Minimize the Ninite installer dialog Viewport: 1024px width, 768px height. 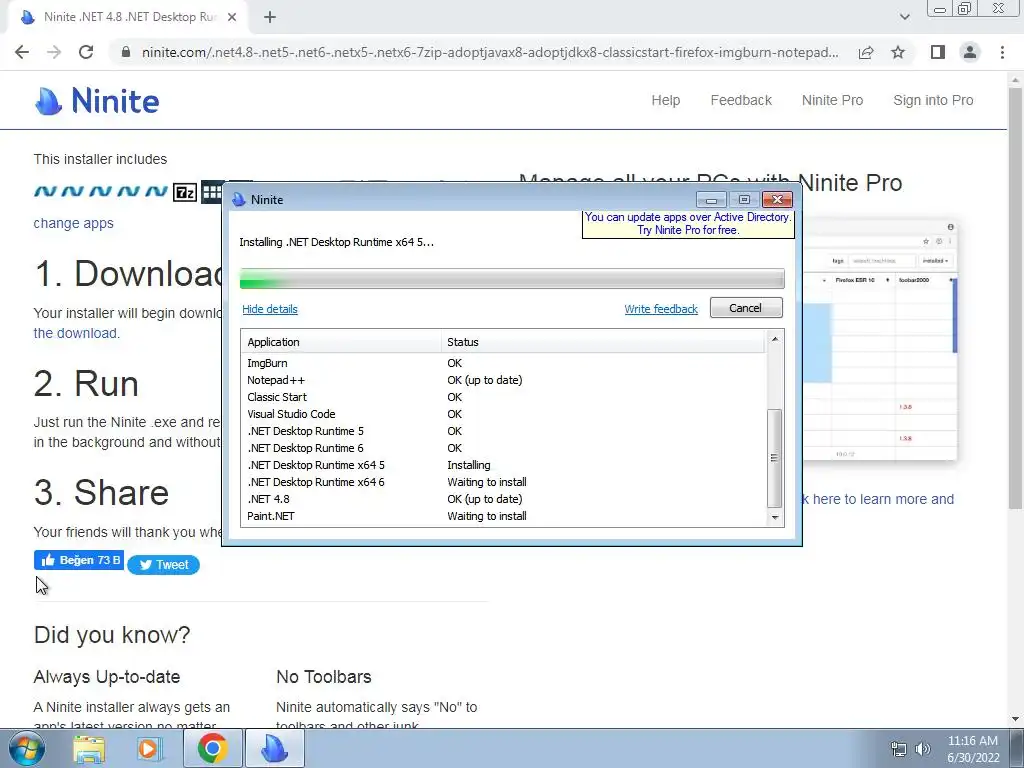click(x=711, y=199)
